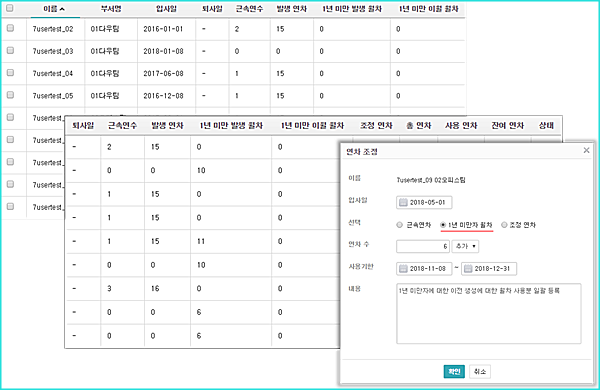Select the 7usertest_05 name cell
The height and width of the screenshot is (390, 600).
click(53, 96)
